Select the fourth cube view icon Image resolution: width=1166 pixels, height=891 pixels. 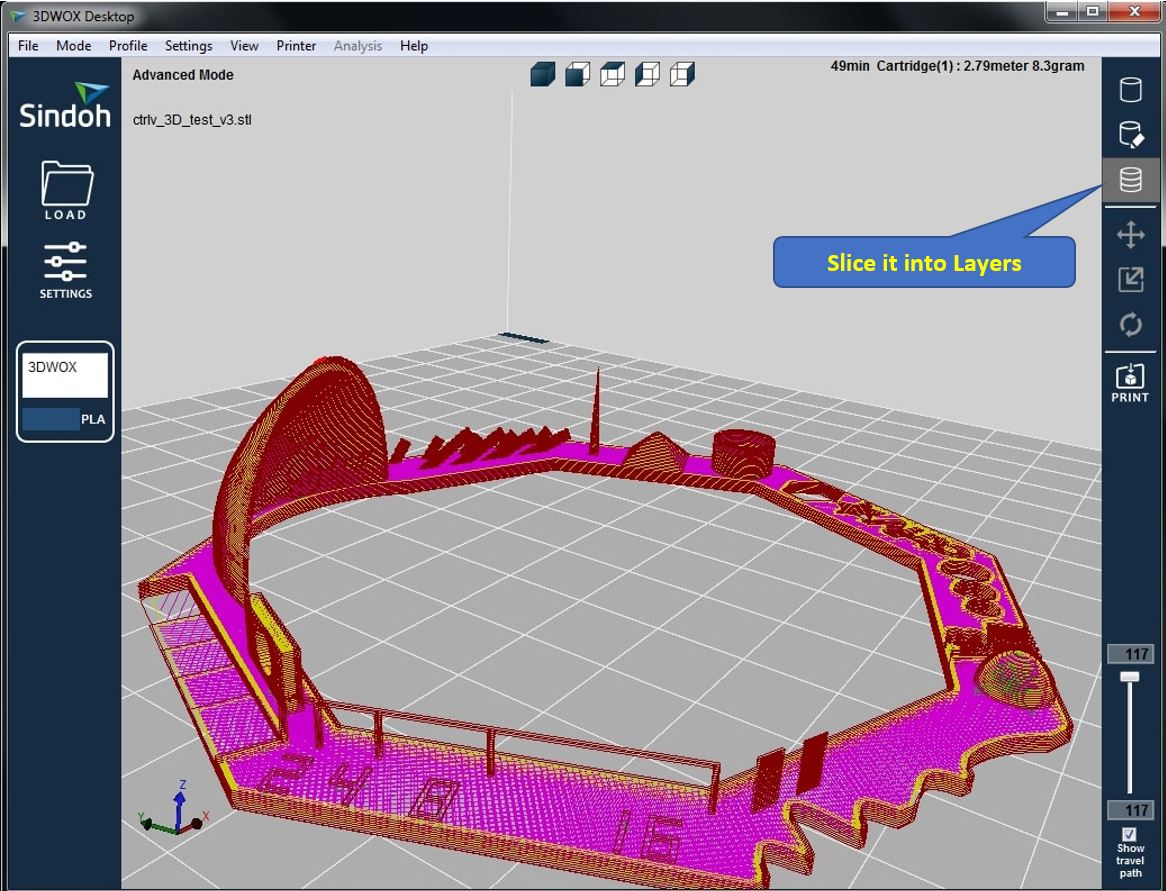click(x=648, y=74)
